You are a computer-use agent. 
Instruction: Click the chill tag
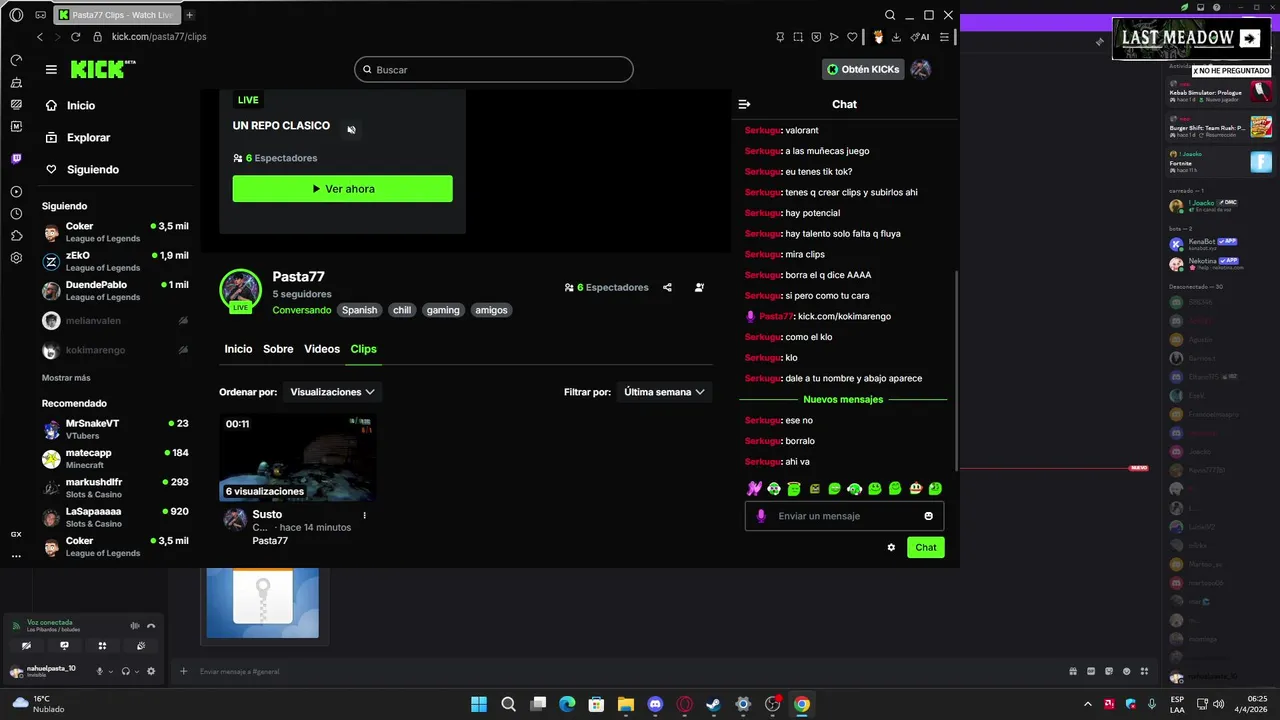402,310
